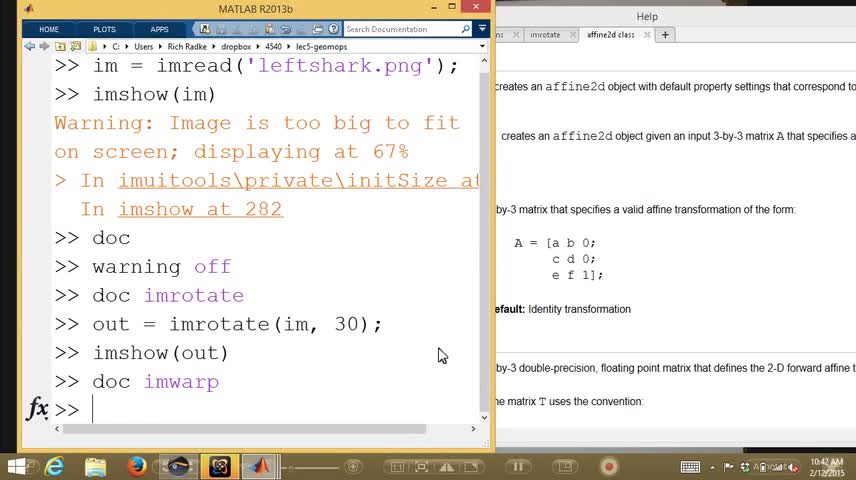The height and width of the screenshot is (480, 856).
Task: Click the recorder fit-to-screen button
Action: click(x=421, y=467)
